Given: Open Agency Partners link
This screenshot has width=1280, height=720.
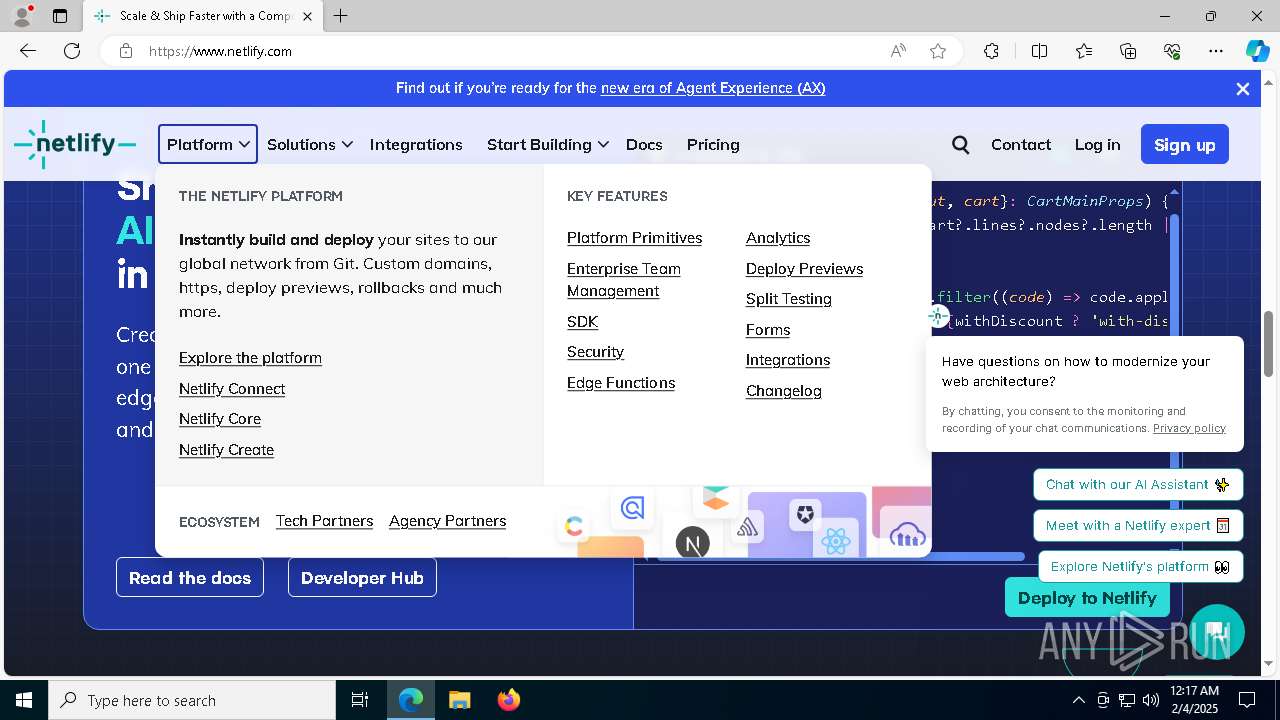Looking at the screenshot, I should pyautogui.click(x=447, y=521).
